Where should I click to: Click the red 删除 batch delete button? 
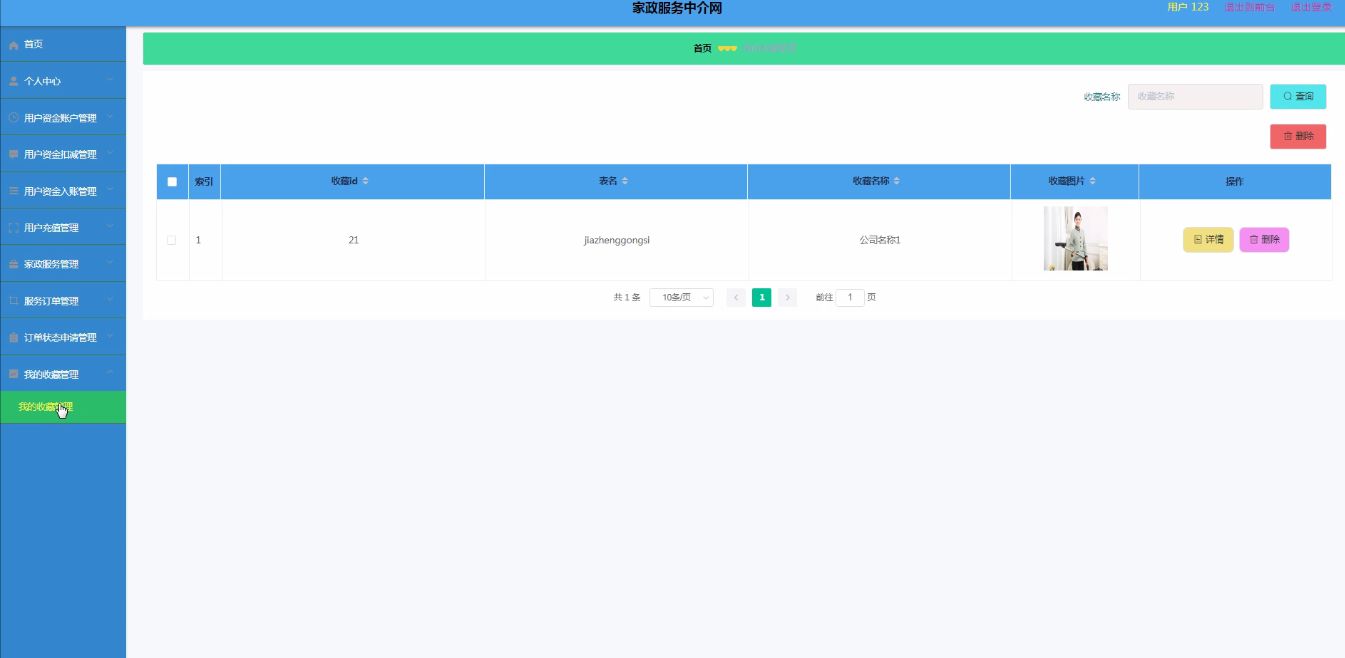(1298, 136)
